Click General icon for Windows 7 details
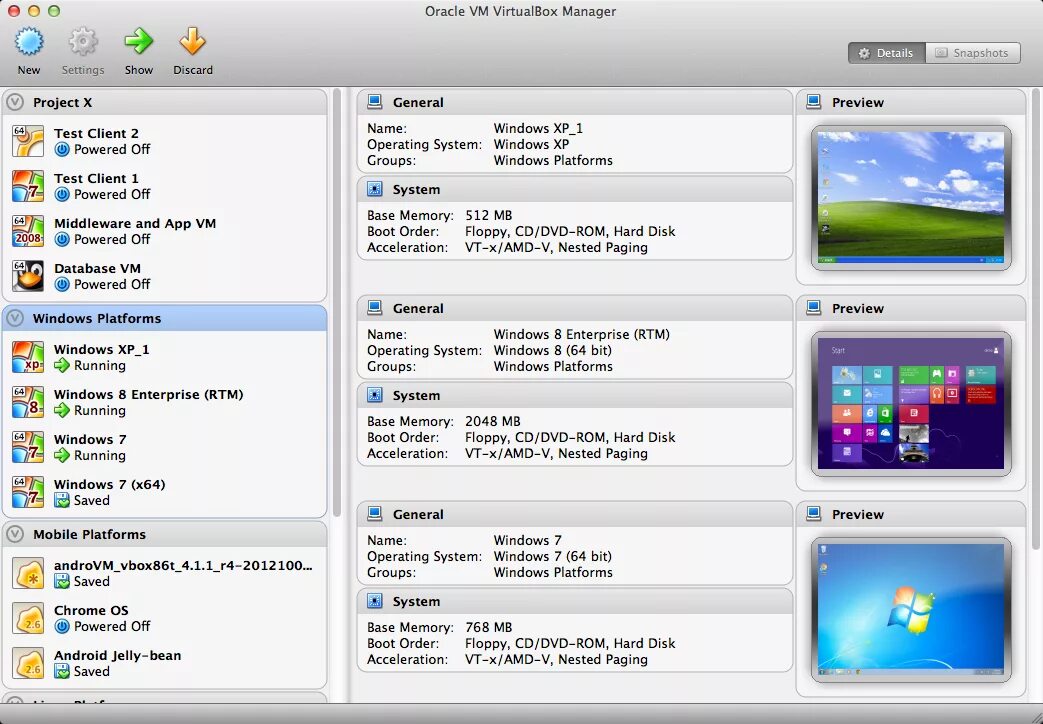Screen dimensions: 1043x724 coord(374,514)
